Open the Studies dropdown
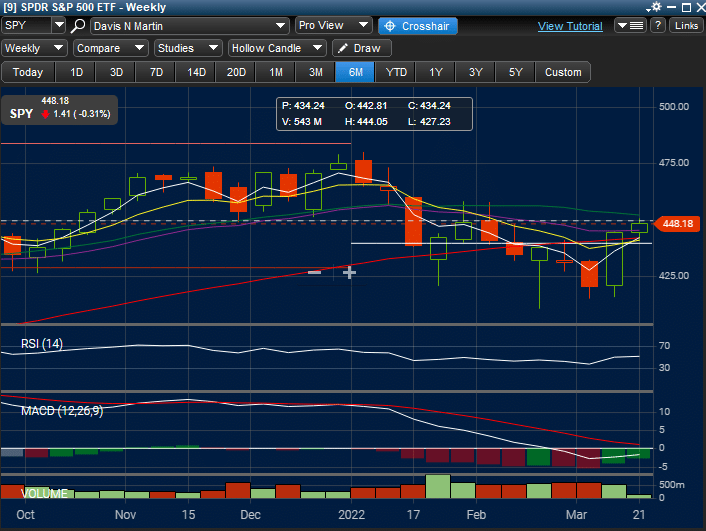The image size is (706, 531). pos(188,48)
